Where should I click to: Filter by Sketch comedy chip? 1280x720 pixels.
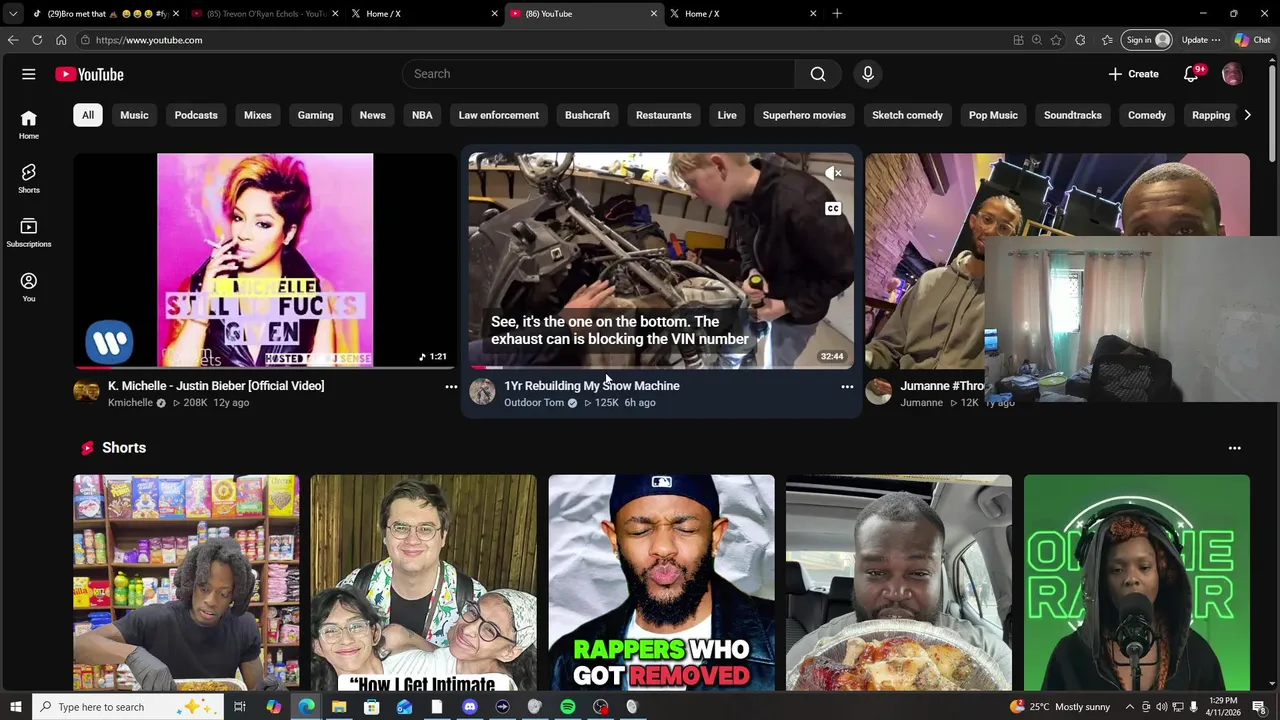point(907,115)
